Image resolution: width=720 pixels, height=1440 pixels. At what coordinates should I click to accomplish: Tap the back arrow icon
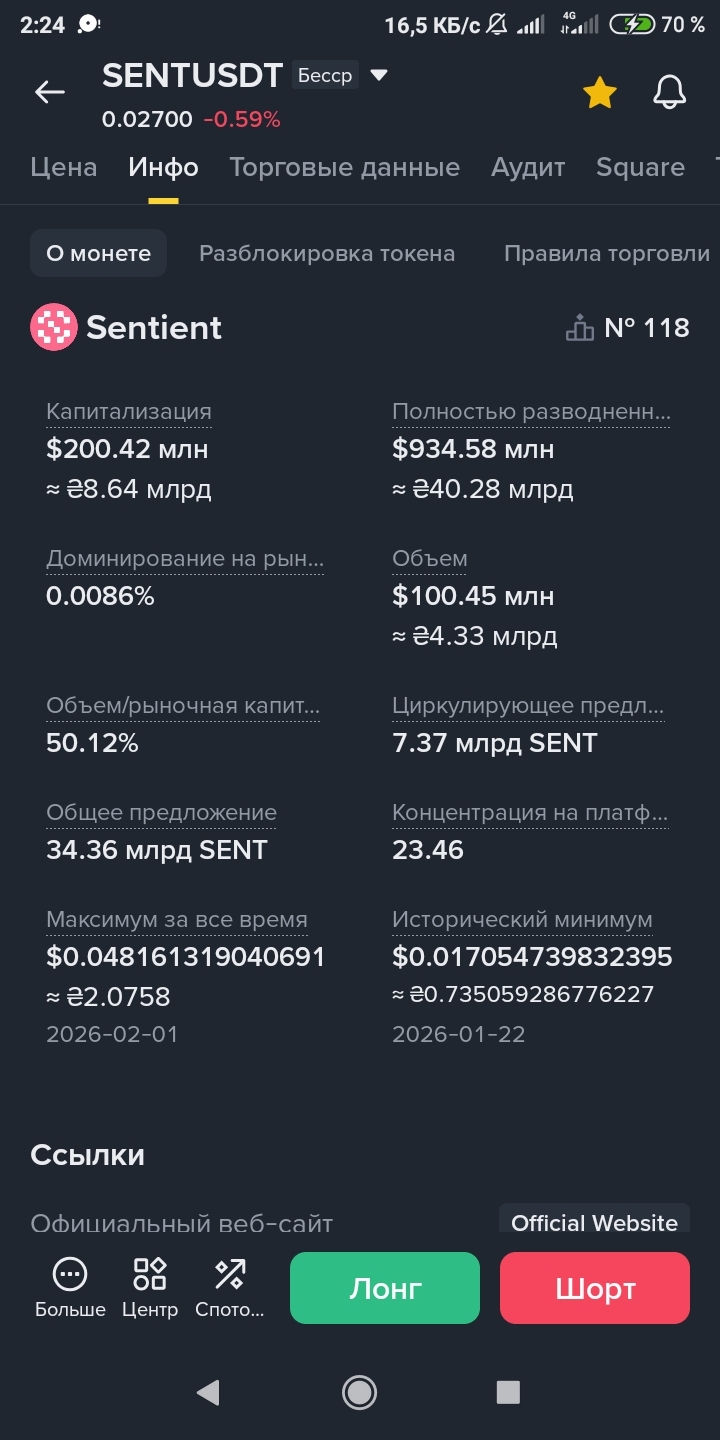[49, 93]
